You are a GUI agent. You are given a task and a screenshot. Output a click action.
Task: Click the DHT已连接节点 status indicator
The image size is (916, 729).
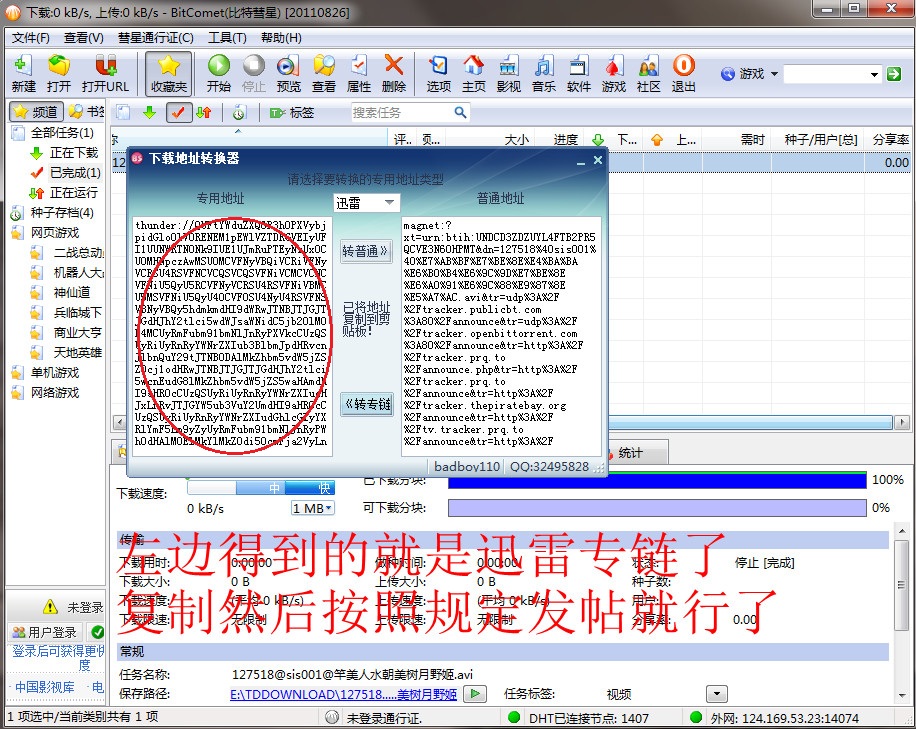pyautogui.click(x=580, y=718)
